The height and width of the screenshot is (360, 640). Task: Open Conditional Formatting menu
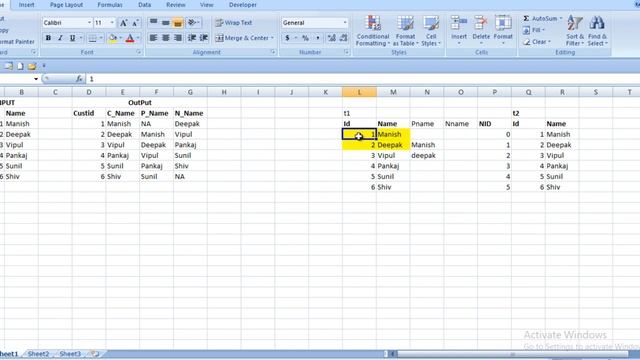(x=373, y=31)
